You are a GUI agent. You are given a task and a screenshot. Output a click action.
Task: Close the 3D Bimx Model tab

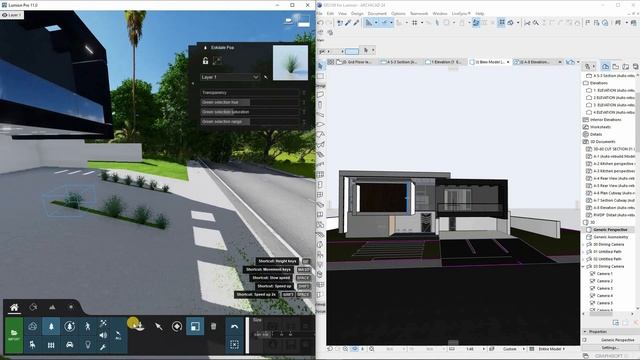pos(508,62)
